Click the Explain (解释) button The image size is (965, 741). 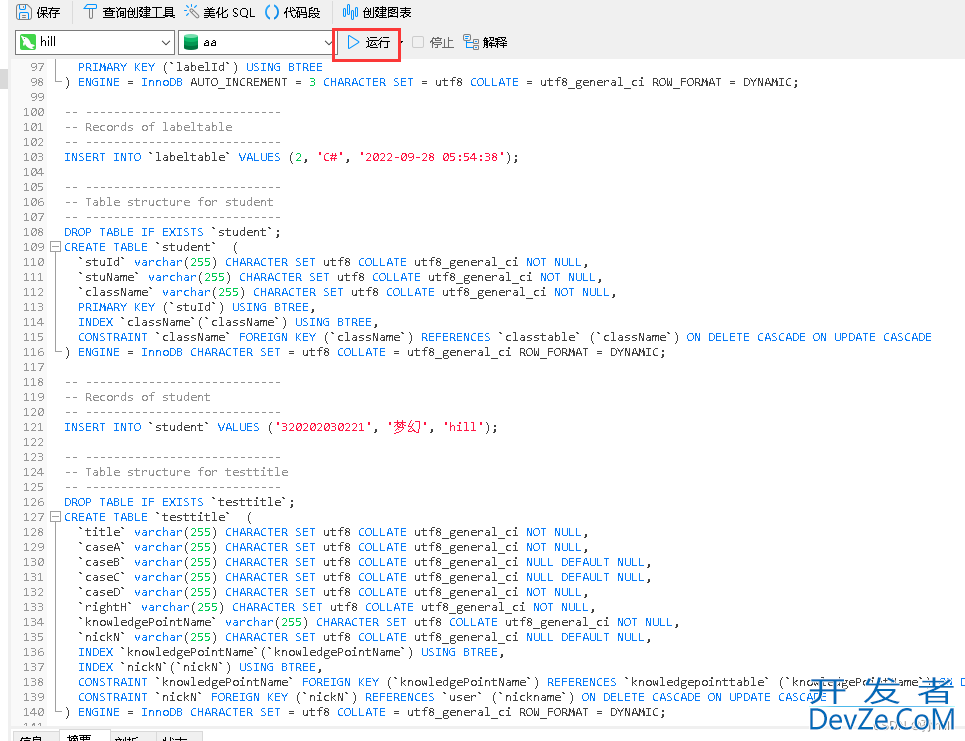(485, 42)
